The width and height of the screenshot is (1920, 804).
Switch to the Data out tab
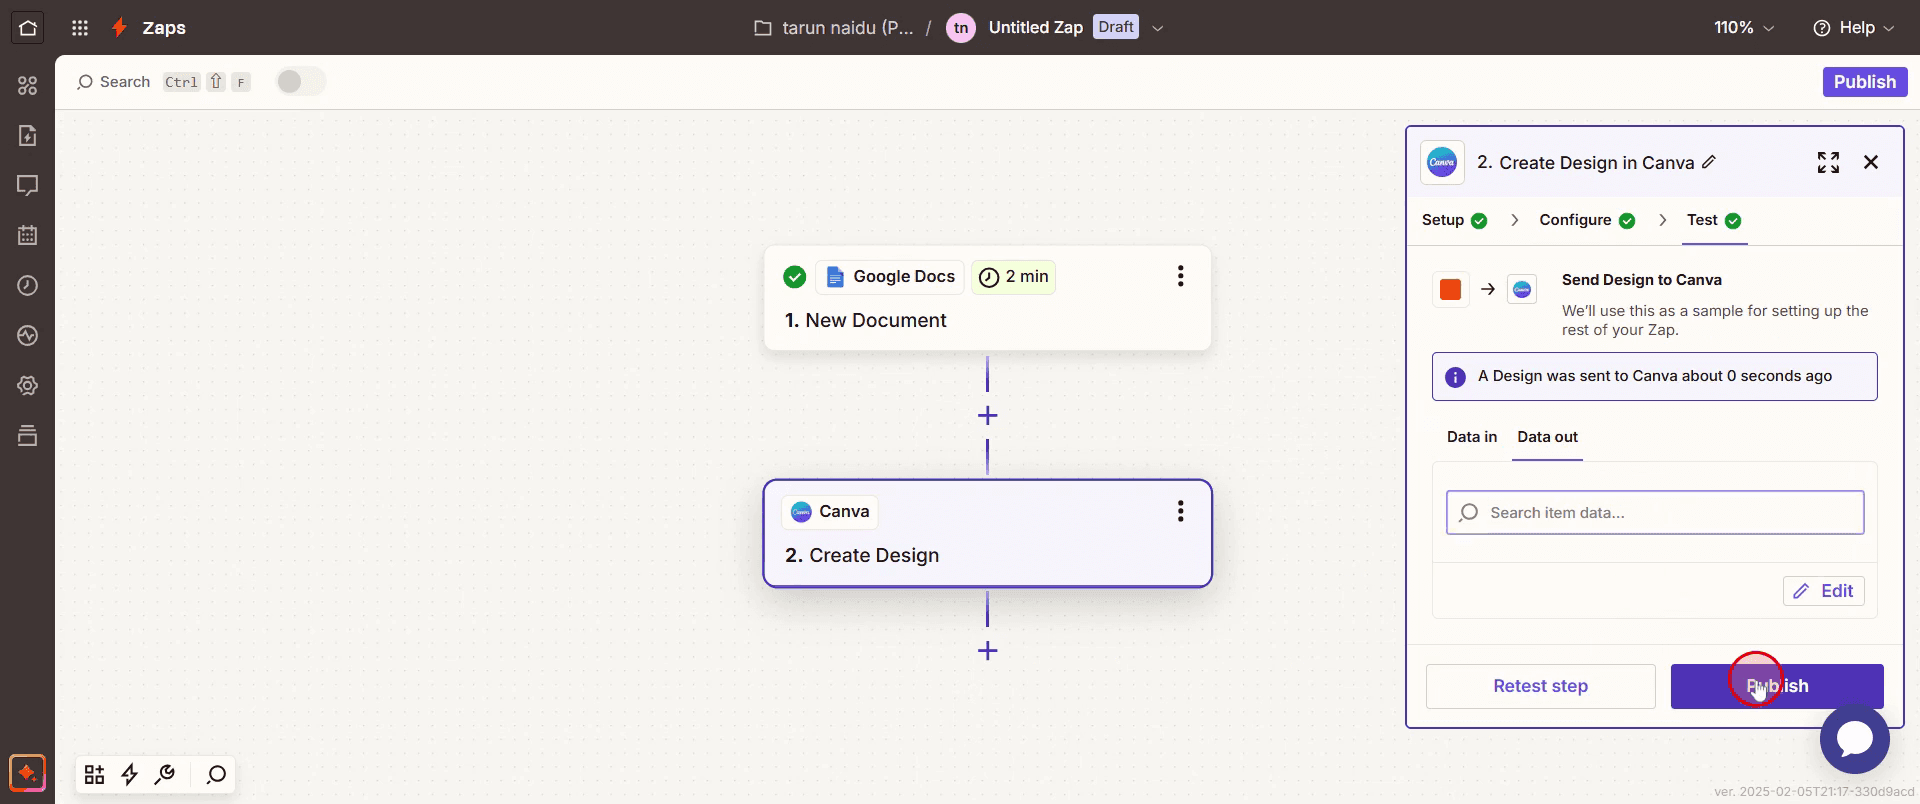(x=1547, y=437)
